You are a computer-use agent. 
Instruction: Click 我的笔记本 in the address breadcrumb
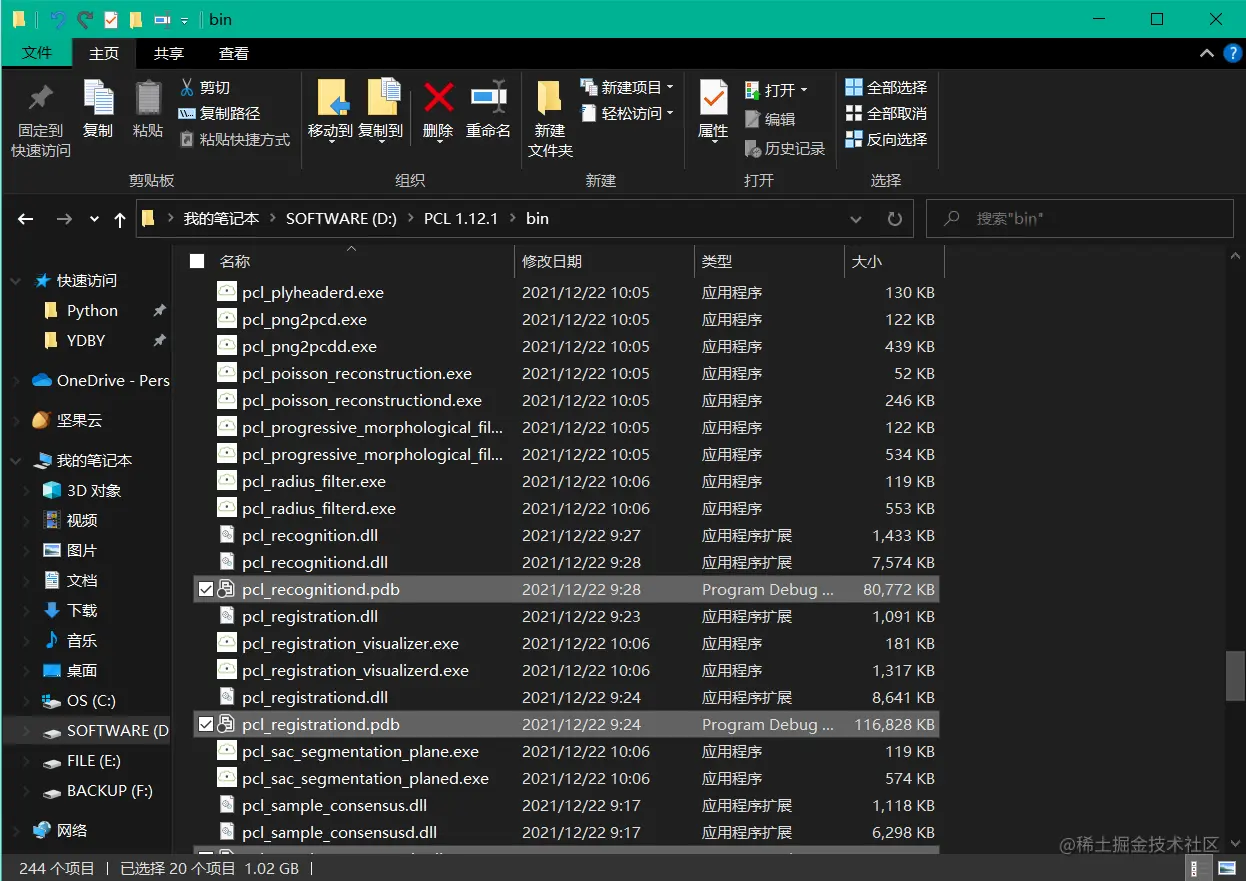[x=221, y=219]
